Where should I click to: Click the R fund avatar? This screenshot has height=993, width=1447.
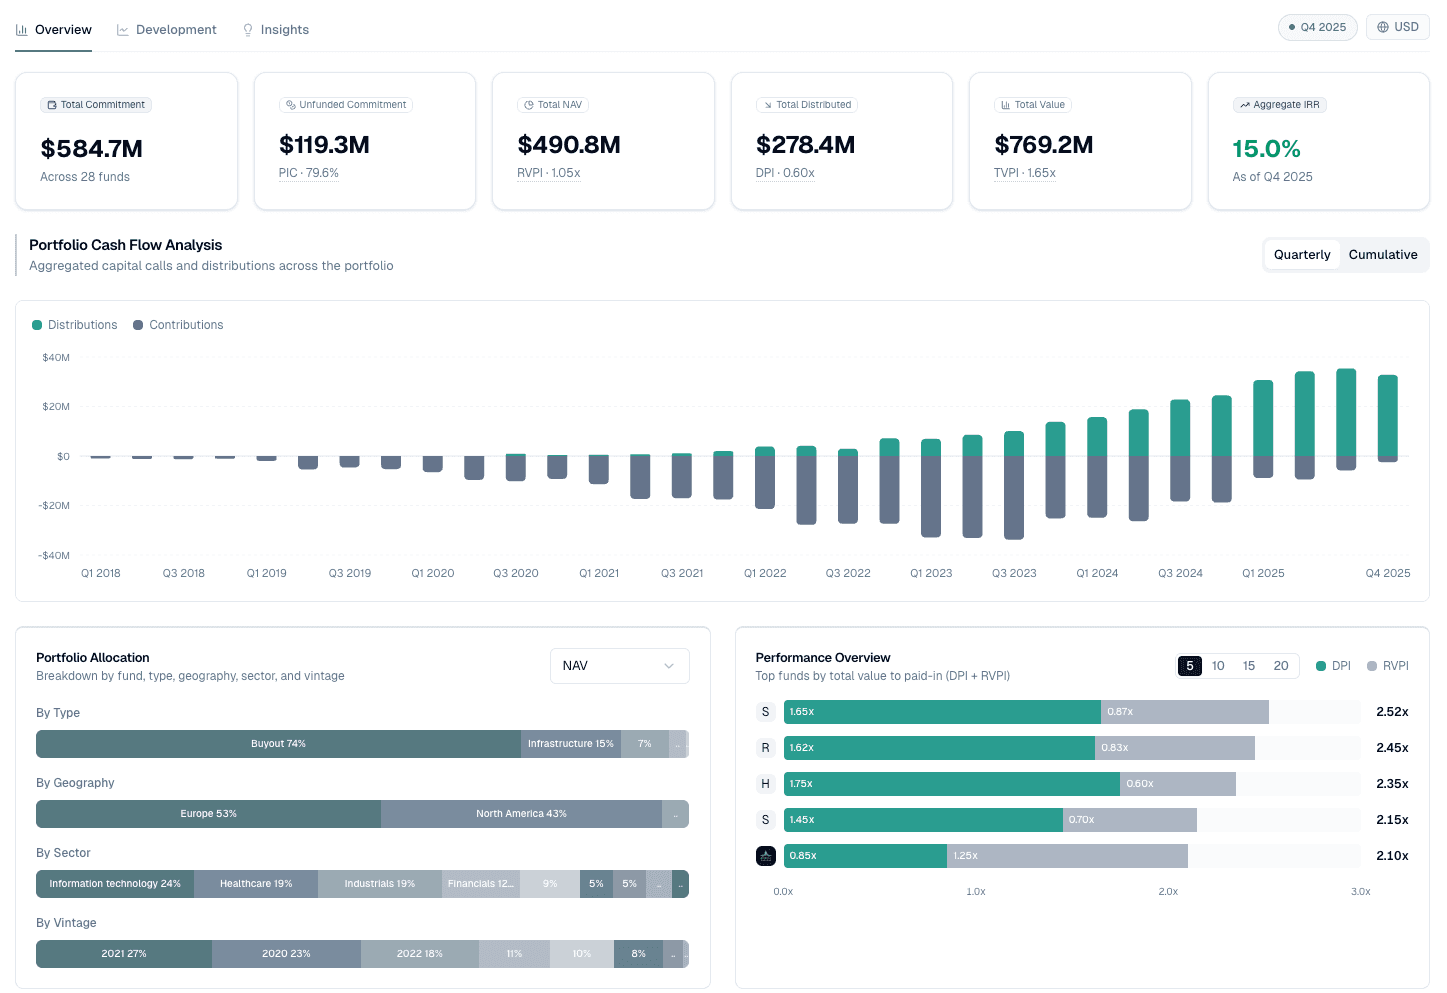click(x=766, y=748)
